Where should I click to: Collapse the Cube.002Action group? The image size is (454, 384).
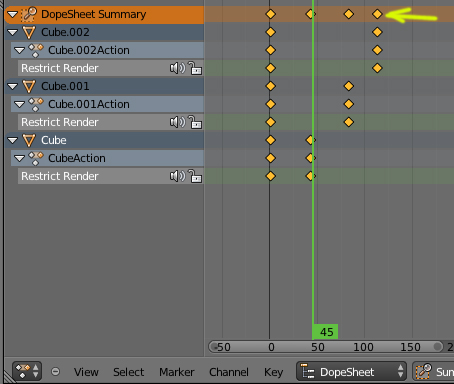(20, 50)
